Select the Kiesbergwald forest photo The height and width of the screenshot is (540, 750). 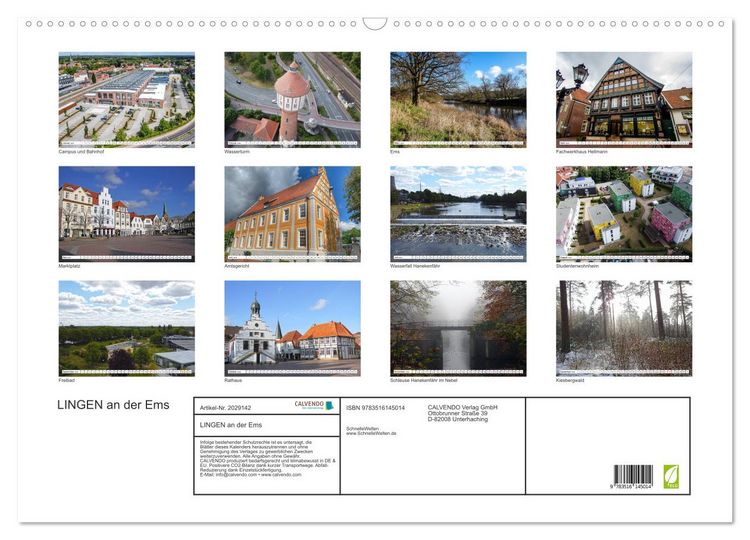pos(624,328)
